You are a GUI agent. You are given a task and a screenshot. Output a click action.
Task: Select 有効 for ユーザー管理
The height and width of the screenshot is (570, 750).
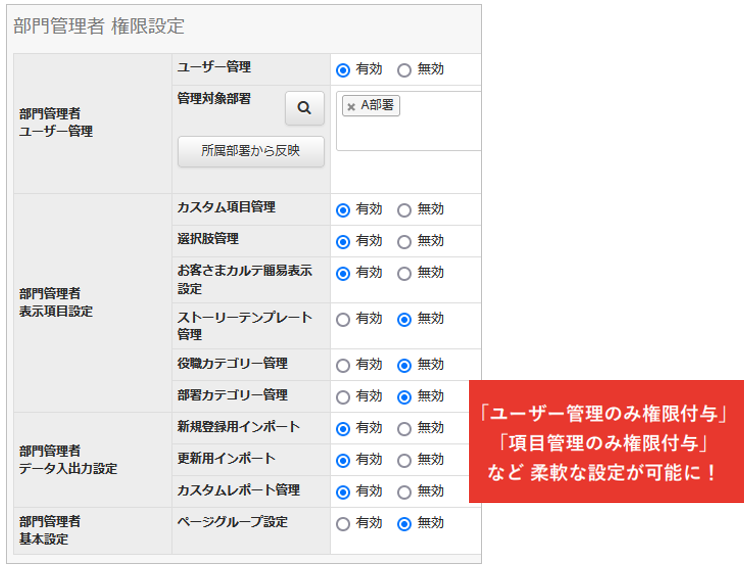coord(343,70)
